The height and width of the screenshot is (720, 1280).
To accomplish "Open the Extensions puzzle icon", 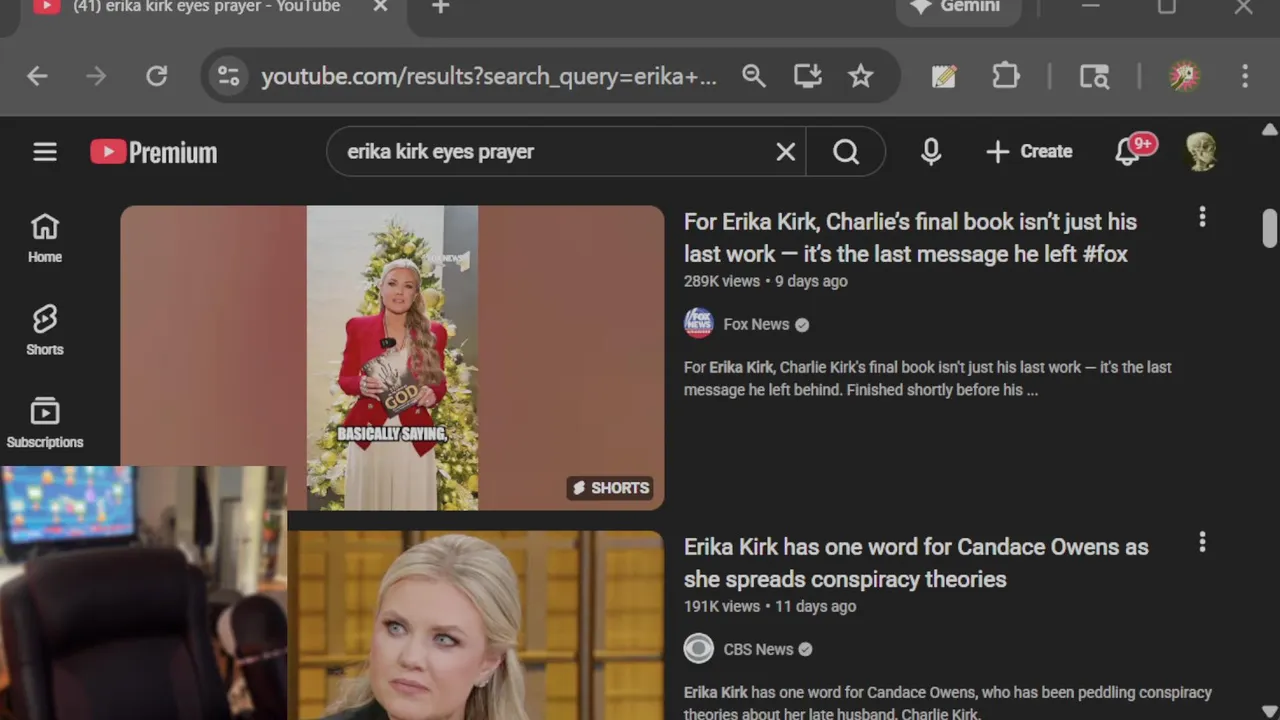I will [1005, 76].
